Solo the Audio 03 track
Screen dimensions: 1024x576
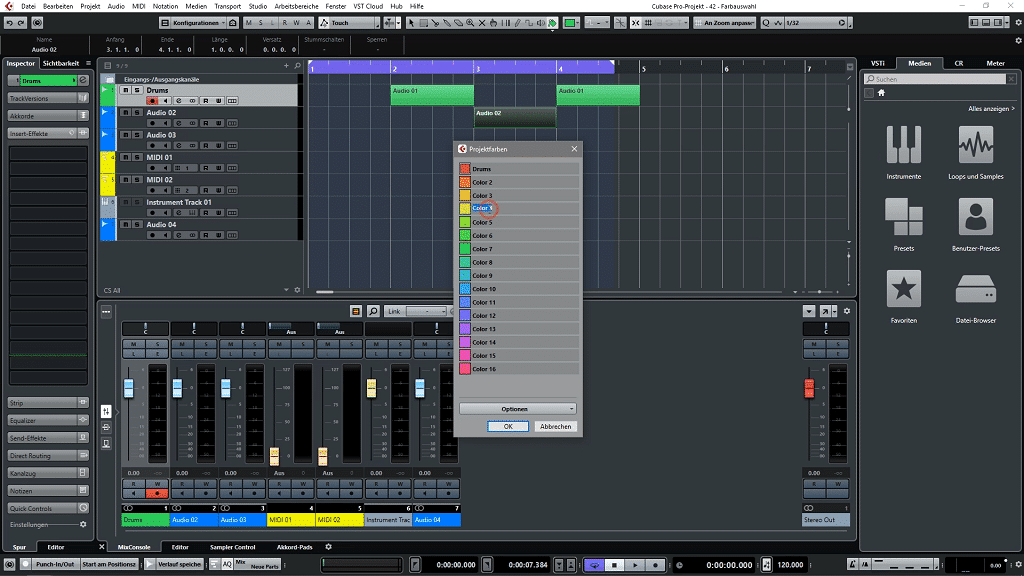click(x=136, y=135)
